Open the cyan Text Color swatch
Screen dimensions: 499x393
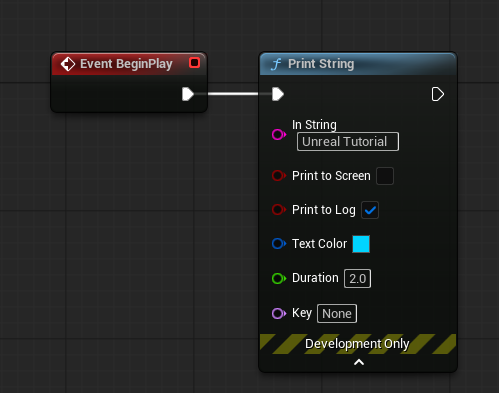click(x=361, y=244)
